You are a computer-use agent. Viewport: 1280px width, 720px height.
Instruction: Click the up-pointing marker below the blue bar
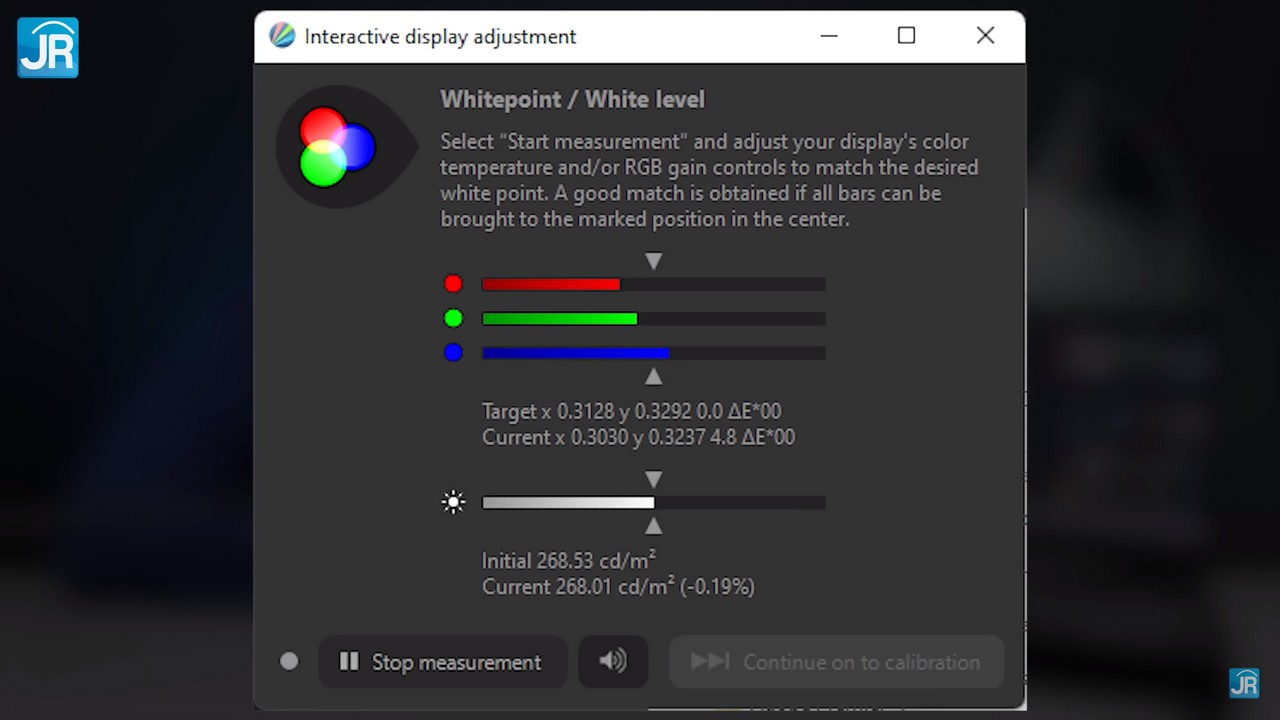tap(653, 377)
